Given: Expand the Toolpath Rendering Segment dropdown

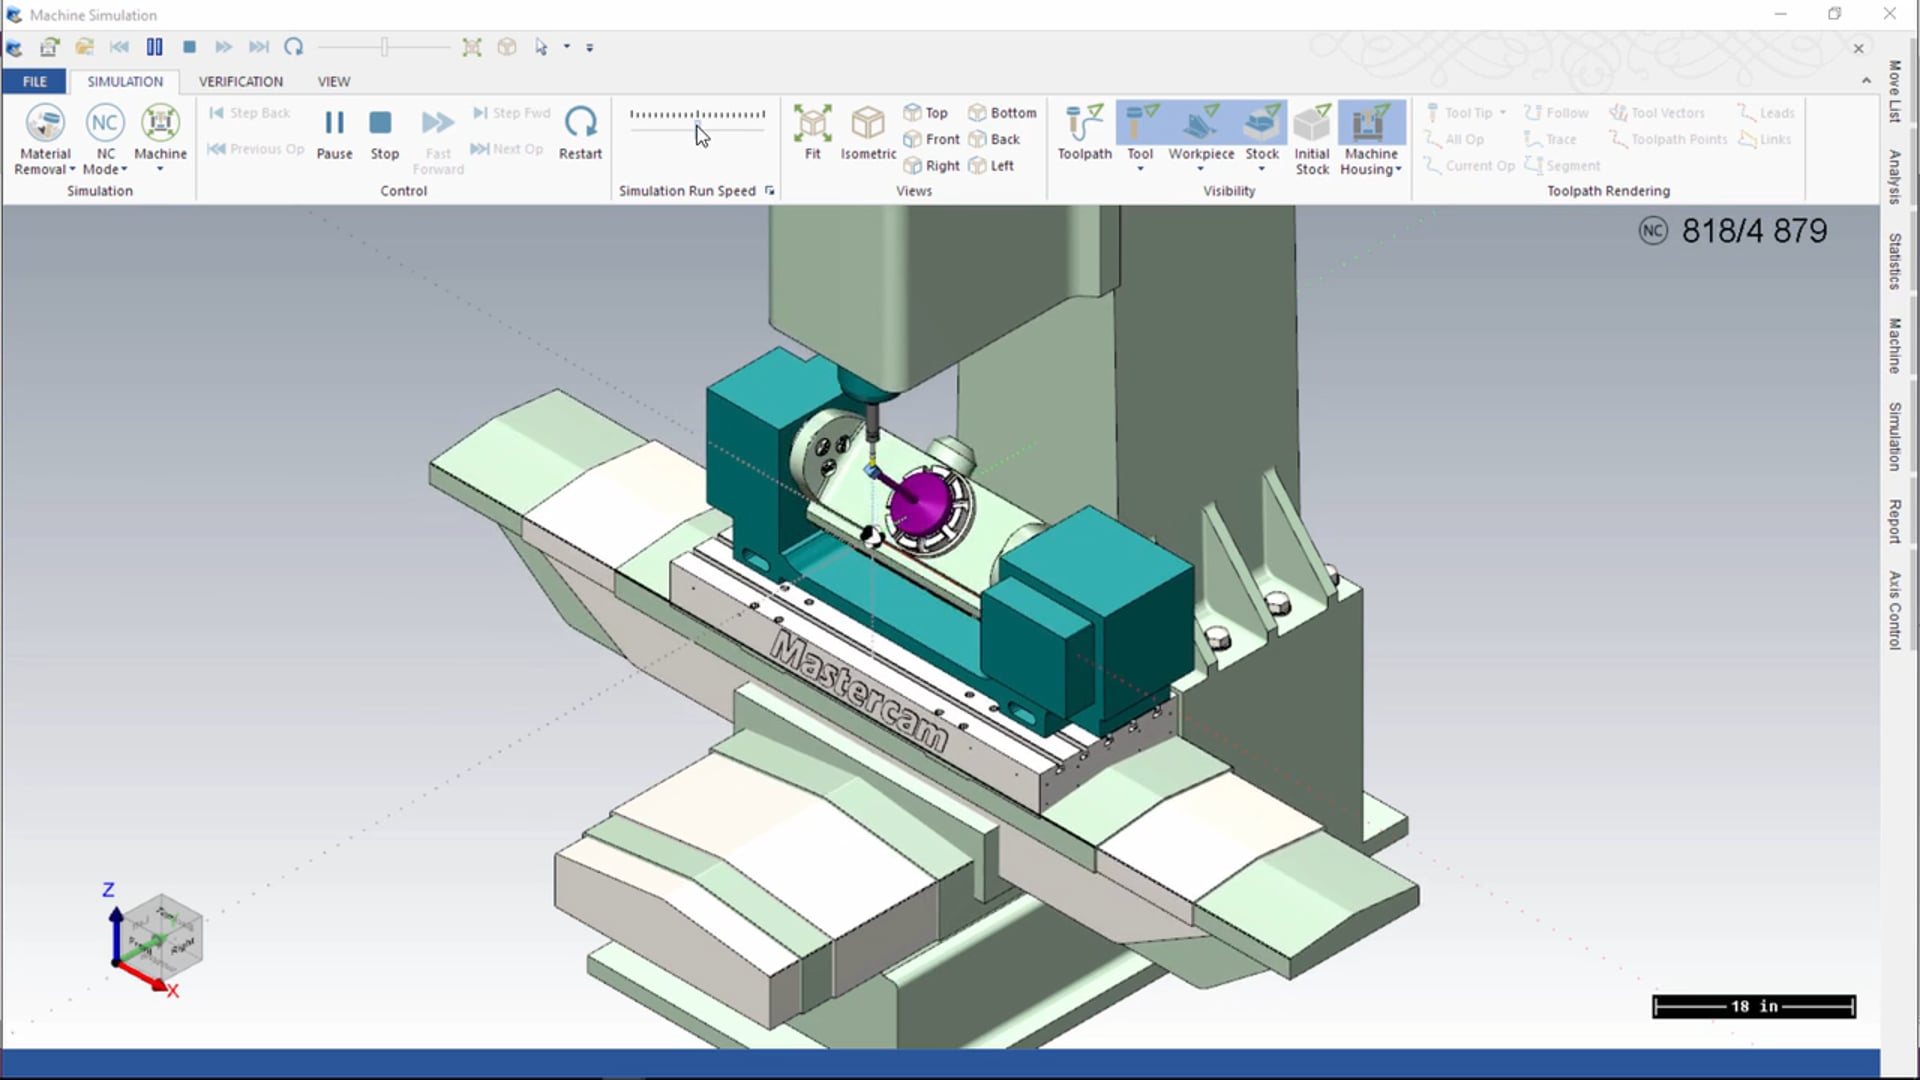Looking at the screenshot, I should (1572, 165).
